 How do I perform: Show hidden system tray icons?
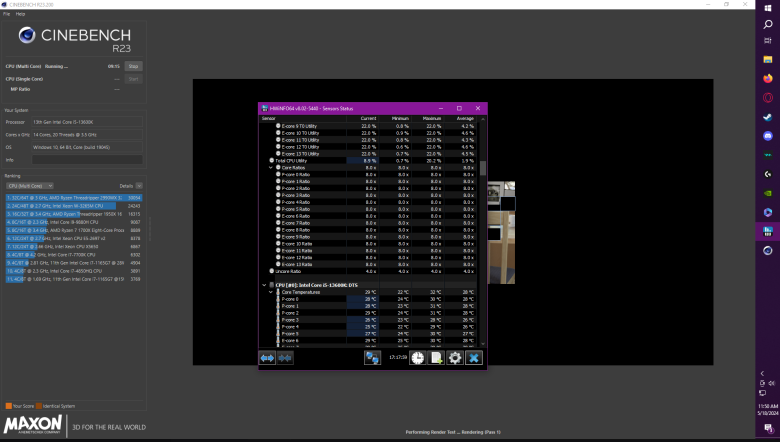click(x=762, y=373)
